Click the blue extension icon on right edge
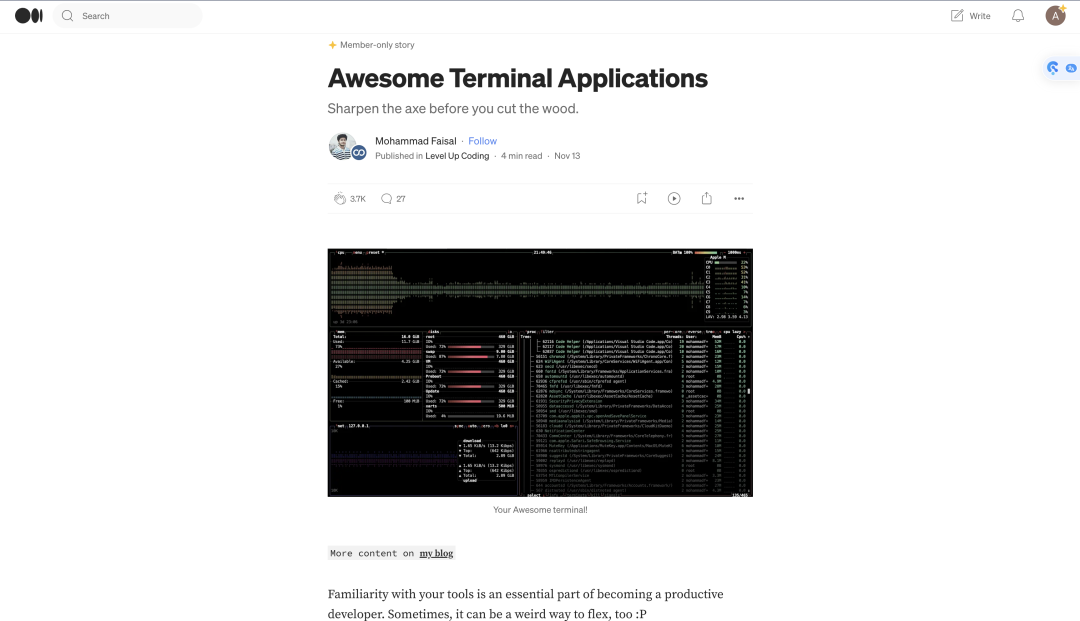 1052,67
